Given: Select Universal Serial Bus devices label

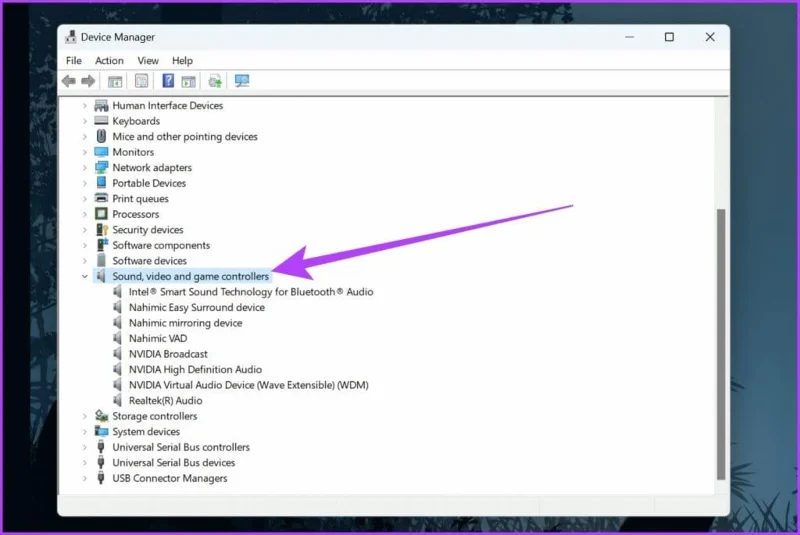Looking at the screenshot, I should click(x=173, y=463).
